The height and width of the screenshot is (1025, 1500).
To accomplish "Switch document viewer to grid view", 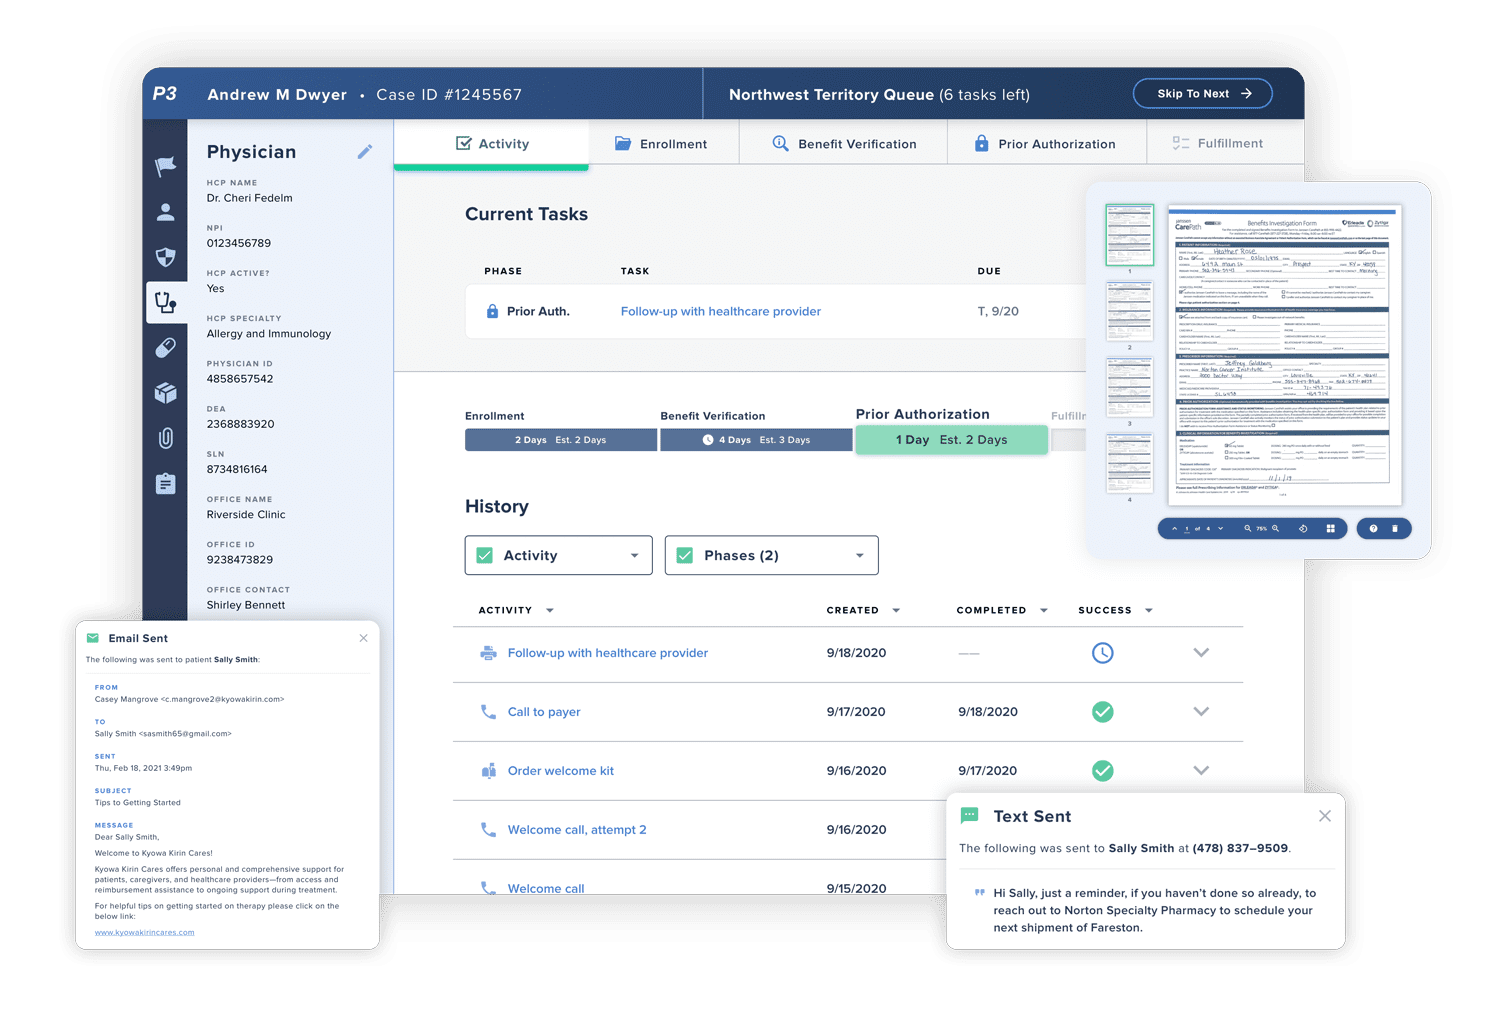I will (1331, 528).
